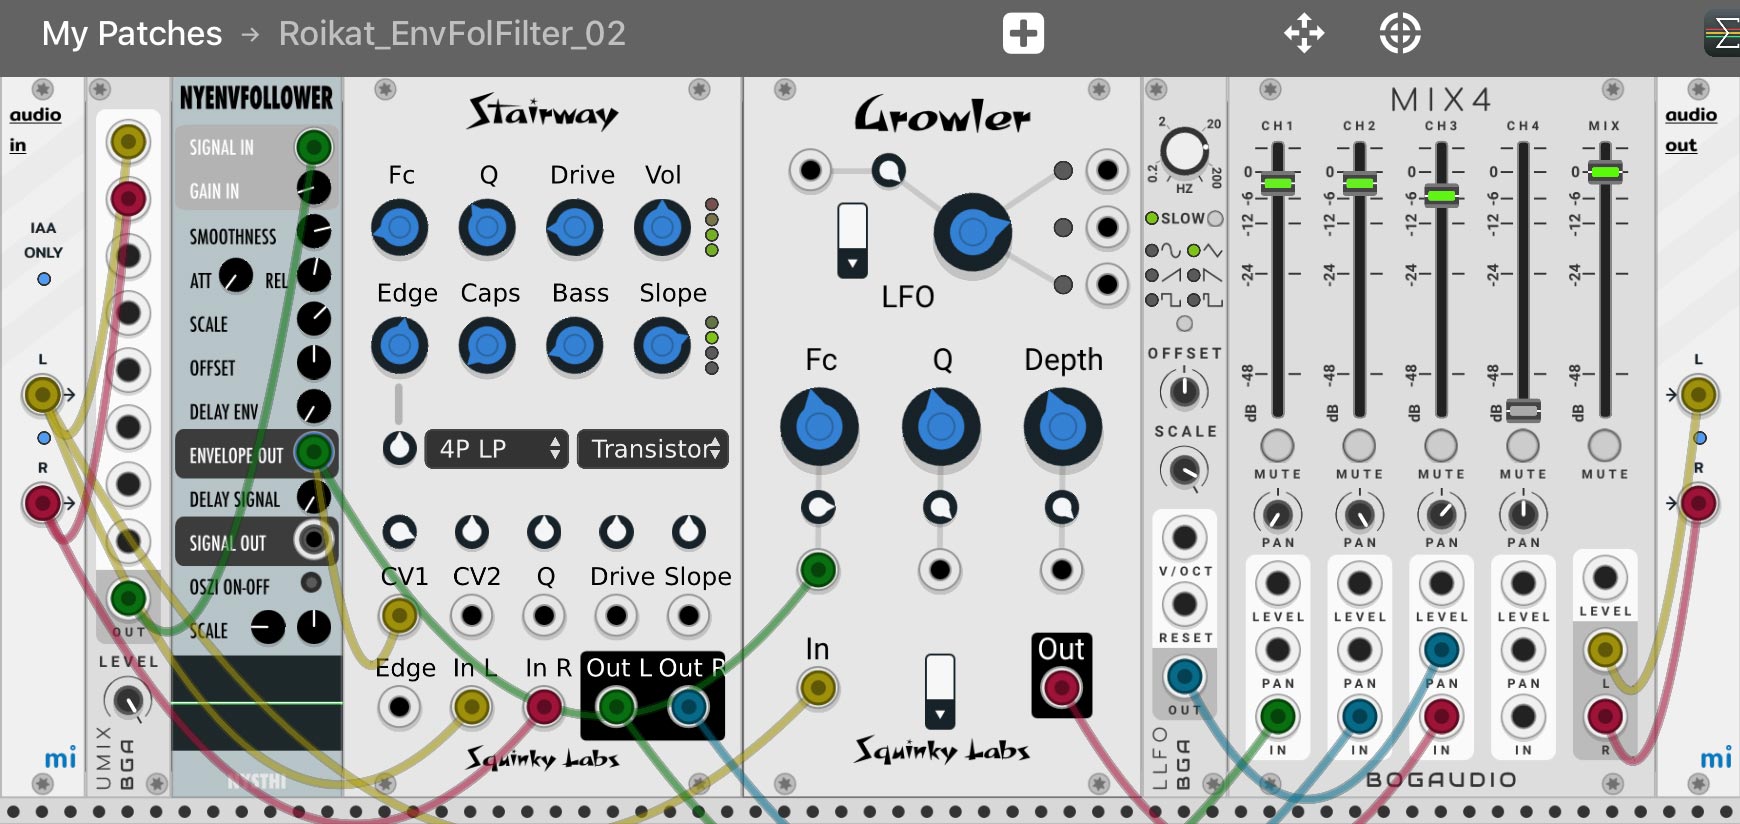
Task: Click the Stairway Bass knob
Action: pos(574,346)
